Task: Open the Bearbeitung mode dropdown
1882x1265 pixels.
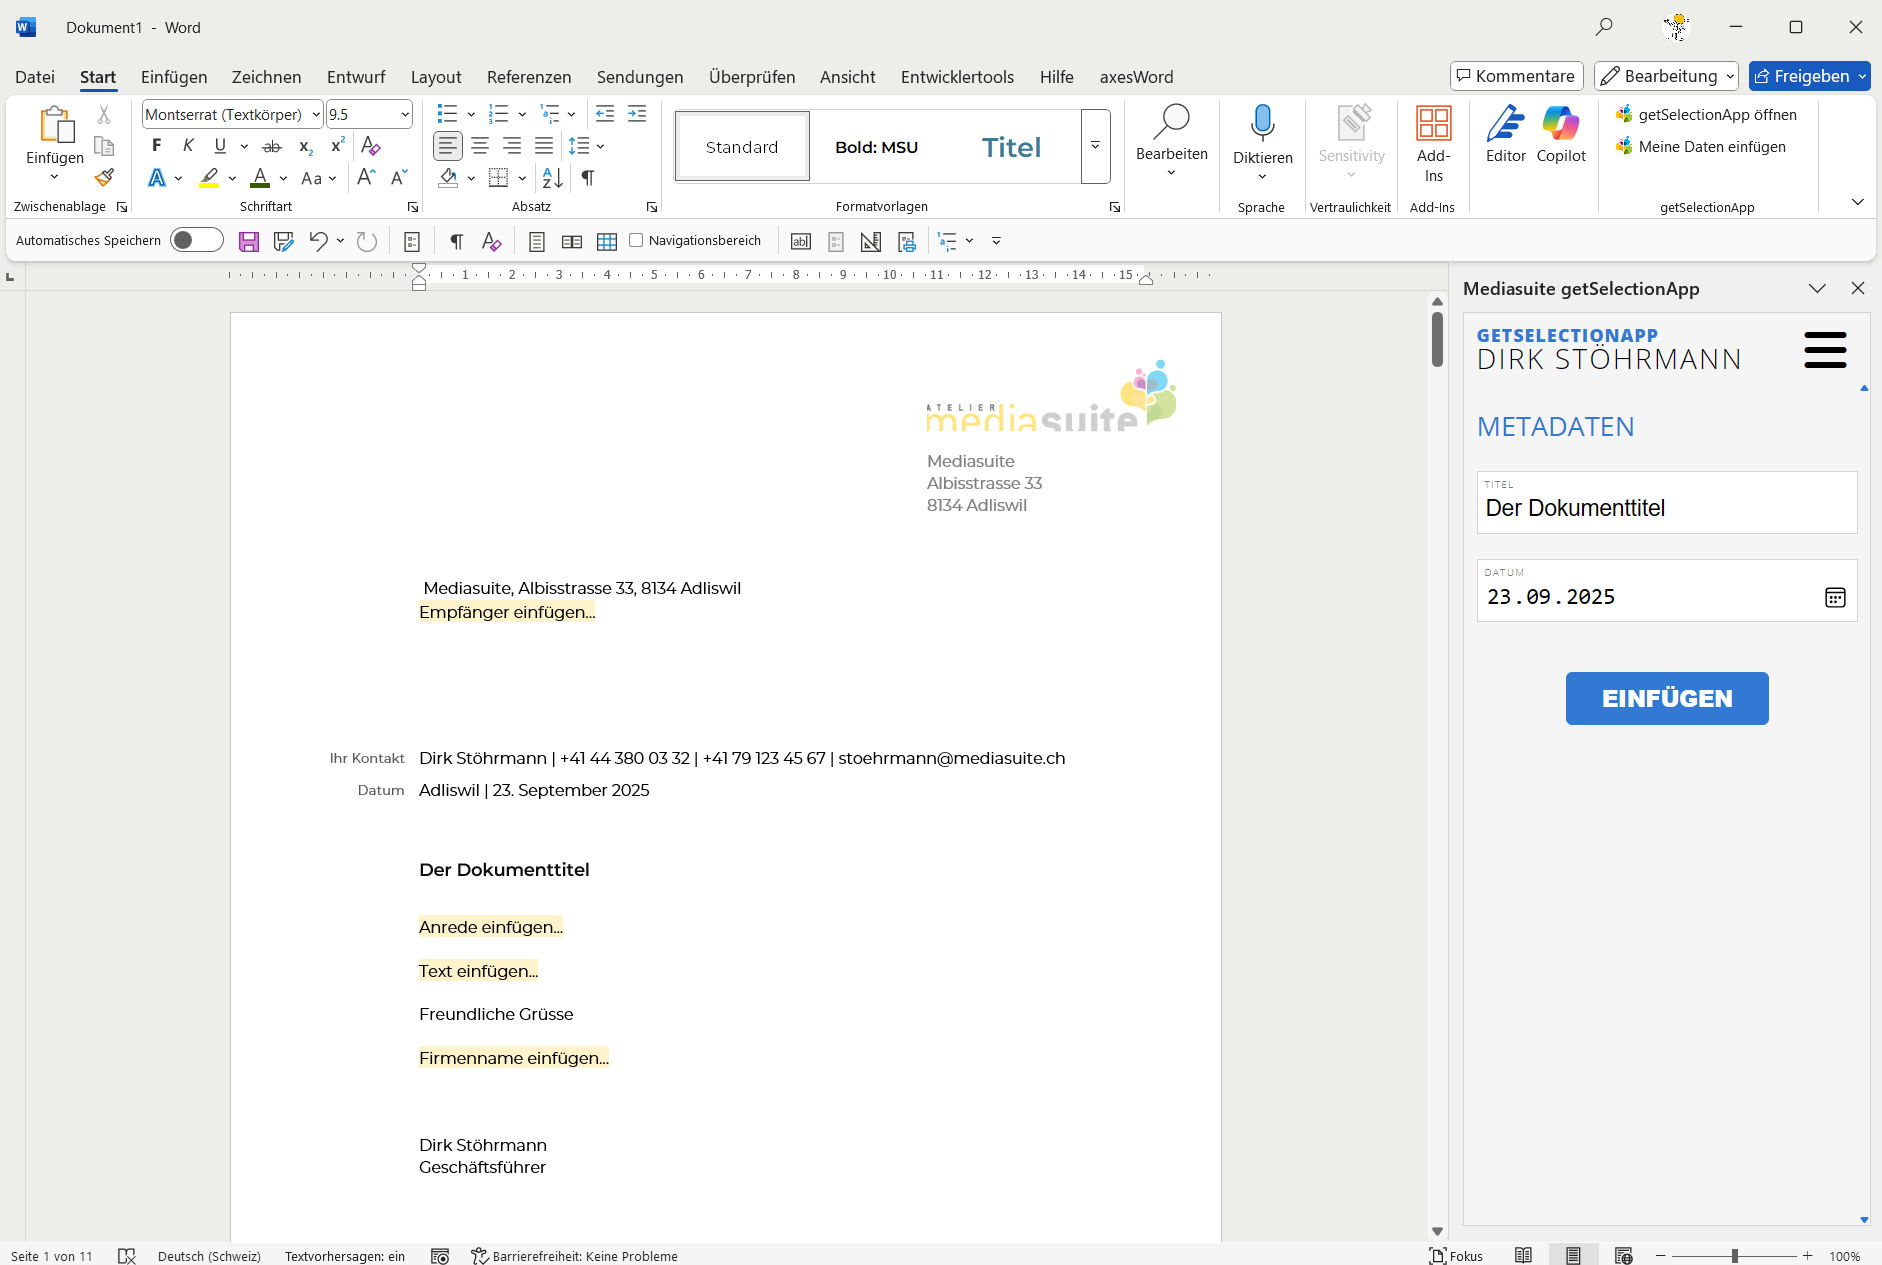Action: pos(1666,76)
